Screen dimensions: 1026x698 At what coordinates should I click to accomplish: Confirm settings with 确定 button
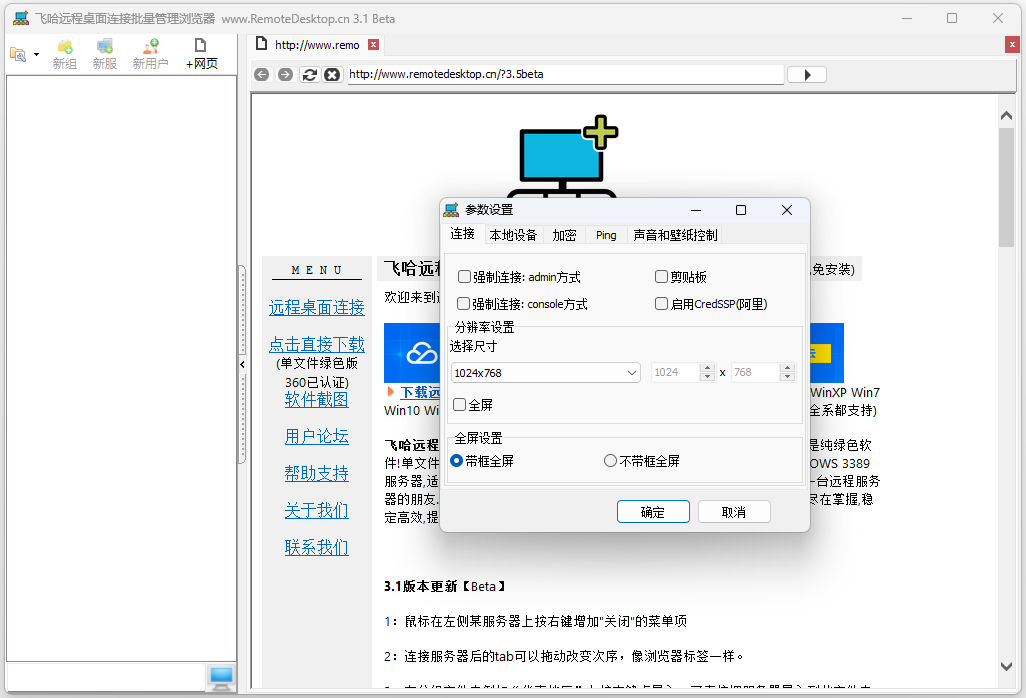[x=653, y=512]
